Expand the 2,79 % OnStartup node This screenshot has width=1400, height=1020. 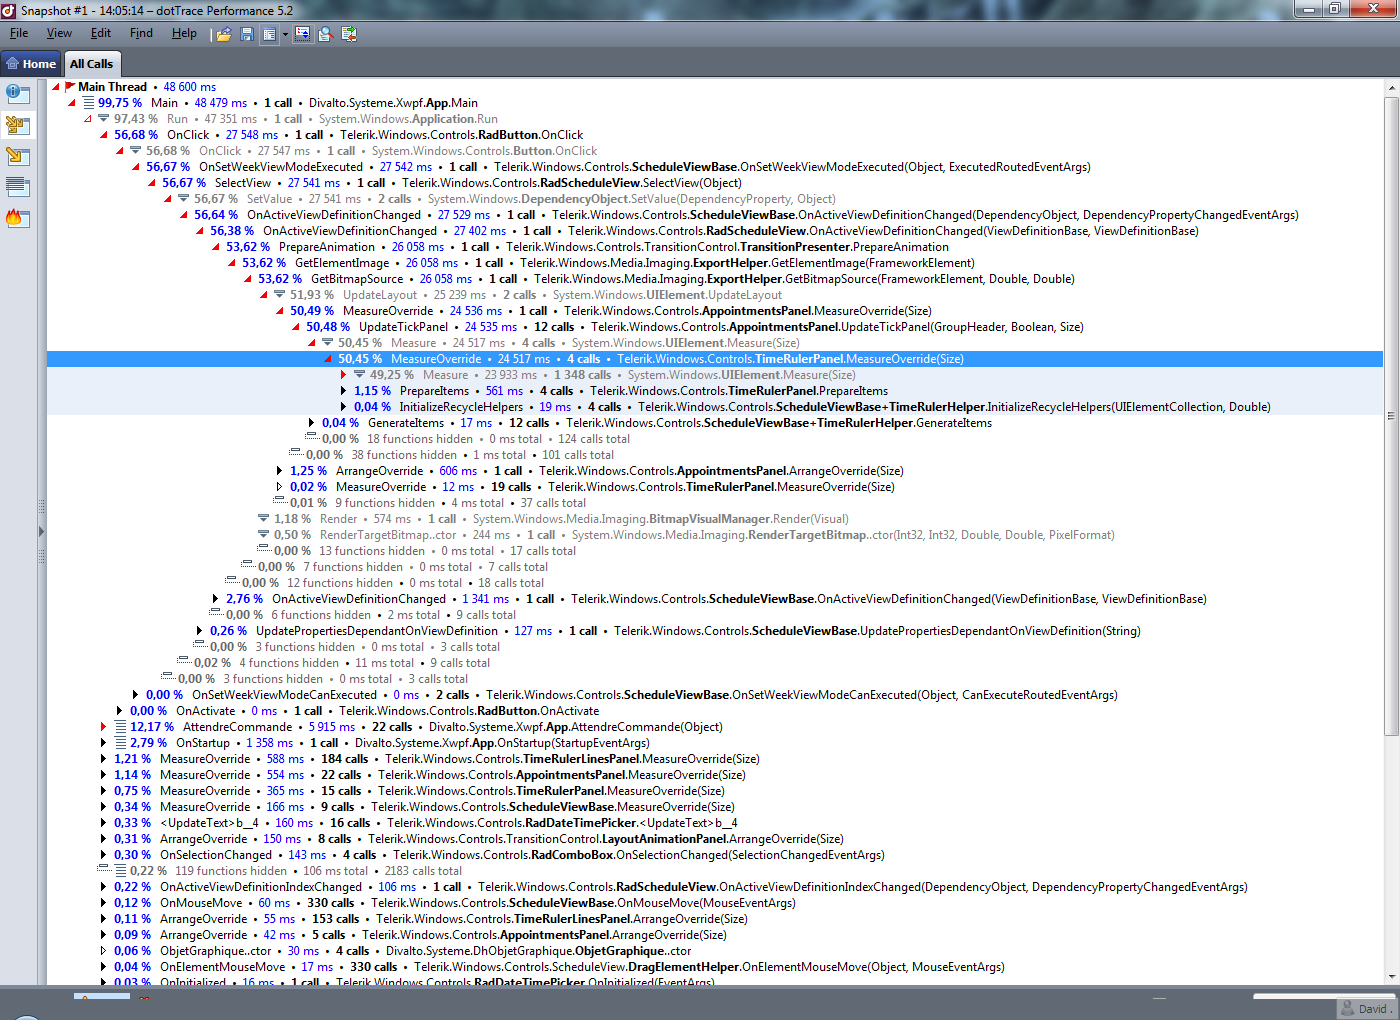pos(104,743)
